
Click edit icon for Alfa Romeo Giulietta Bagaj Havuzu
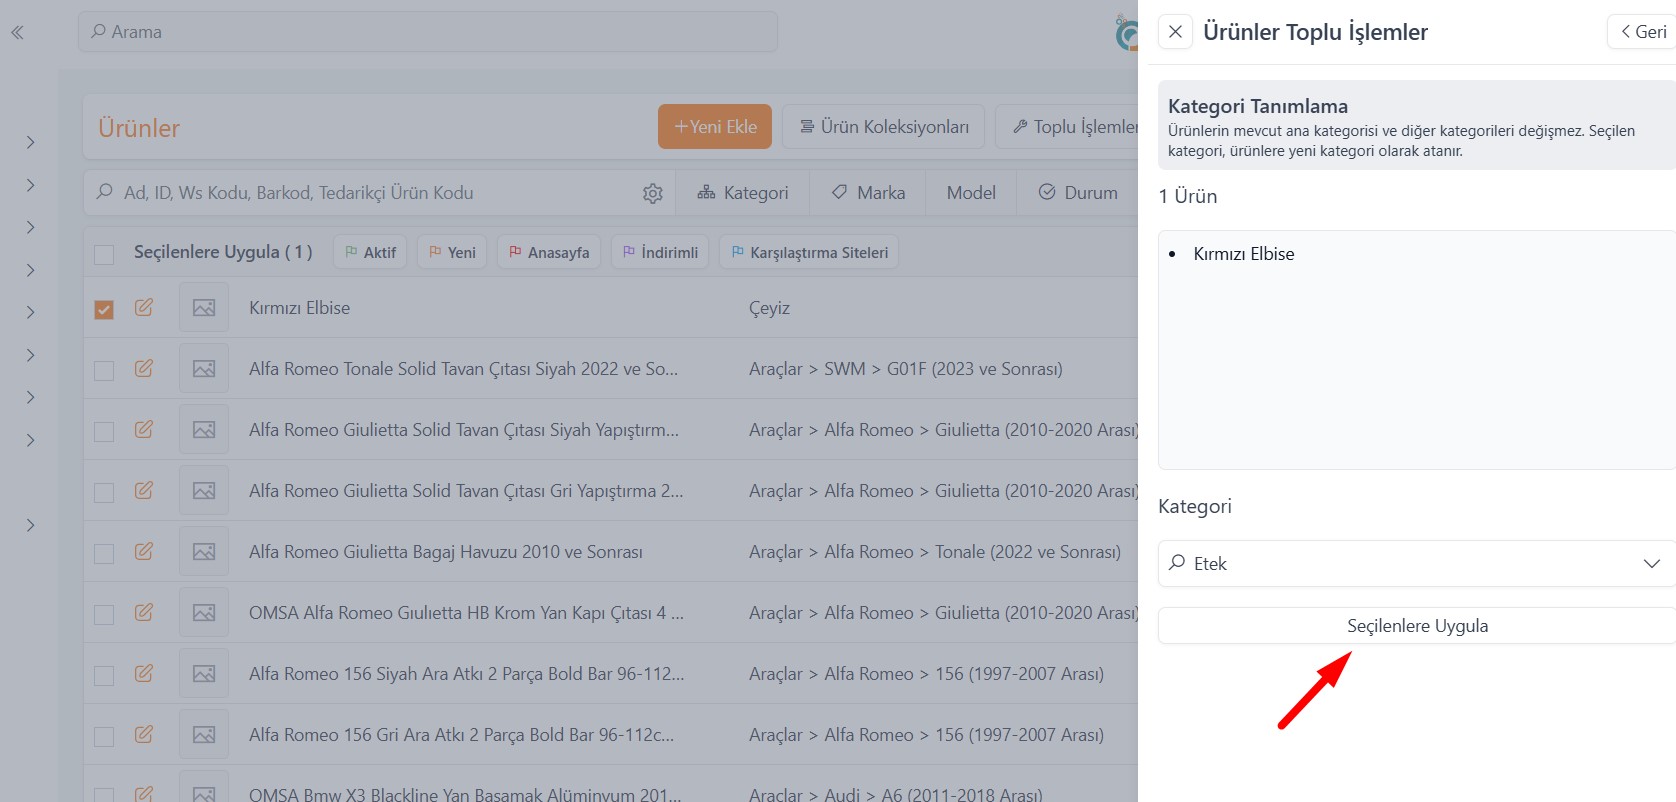click(144, 552)
